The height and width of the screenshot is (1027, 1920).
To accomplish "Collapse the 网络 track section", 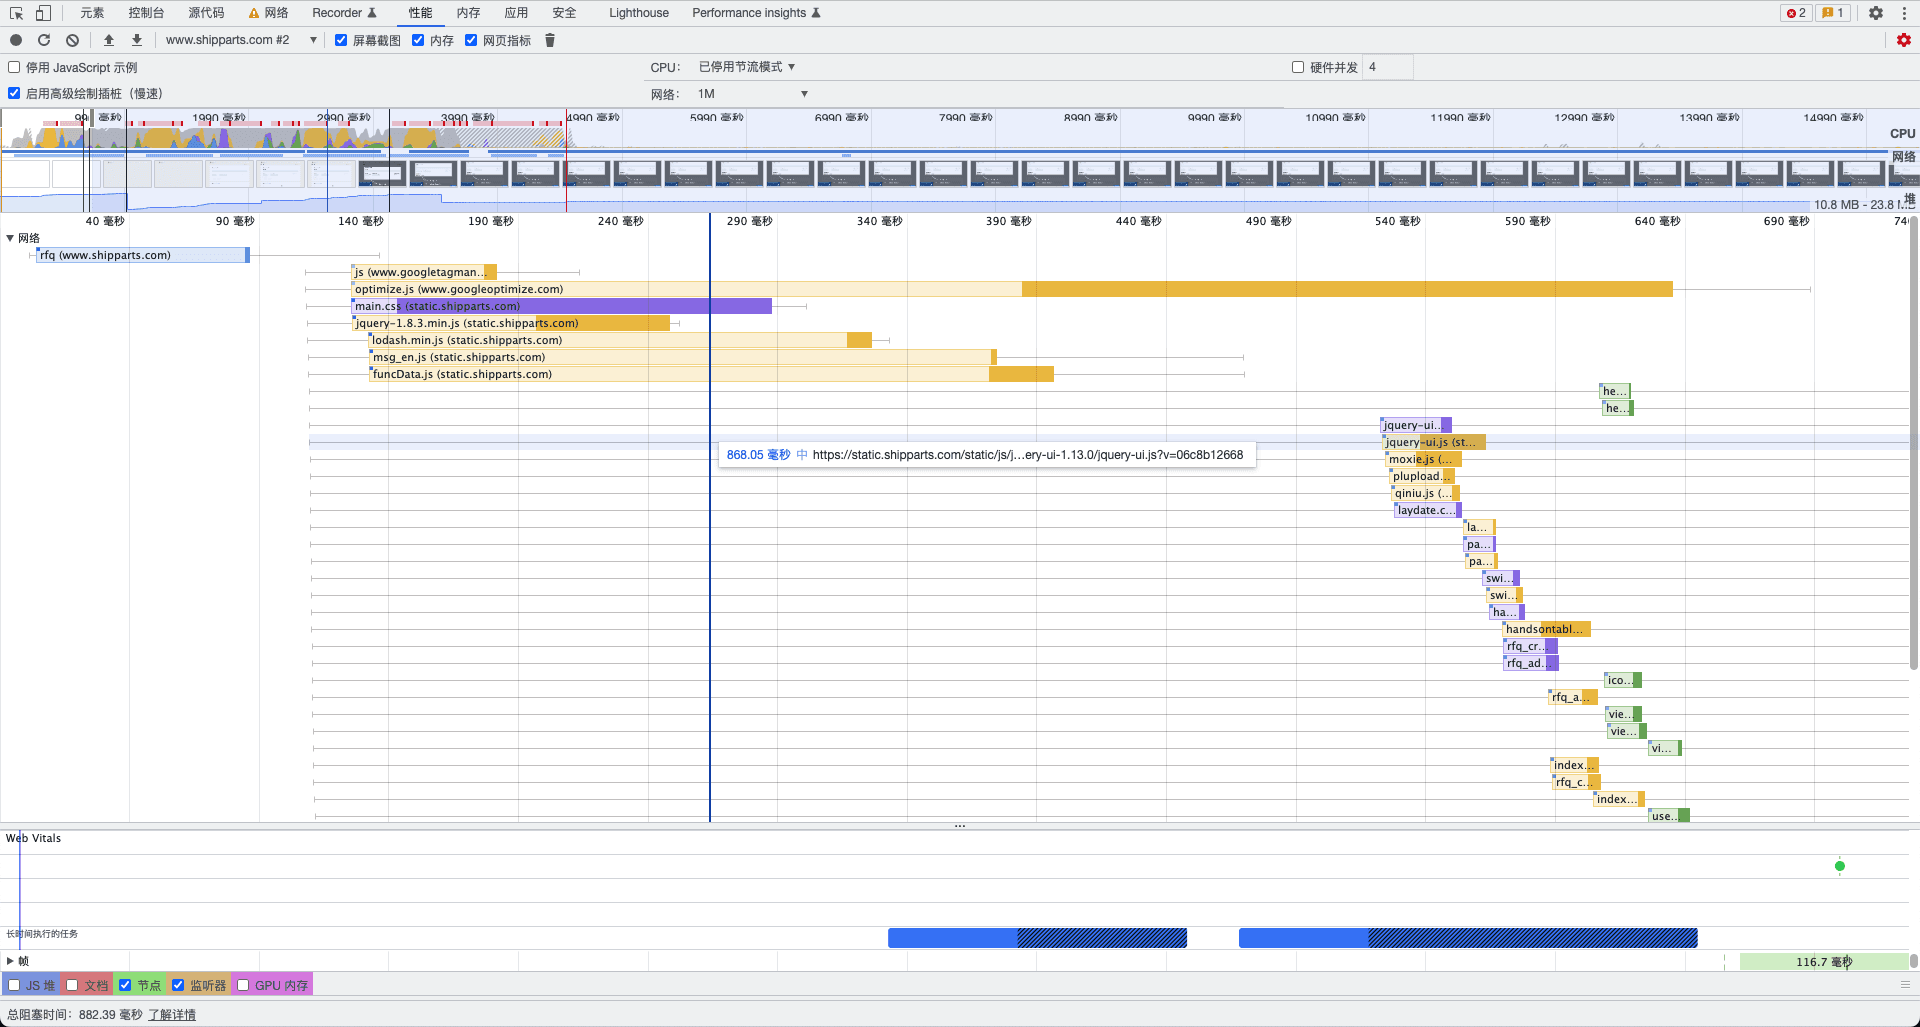I will pyautogui.click(x=10, y=238).
